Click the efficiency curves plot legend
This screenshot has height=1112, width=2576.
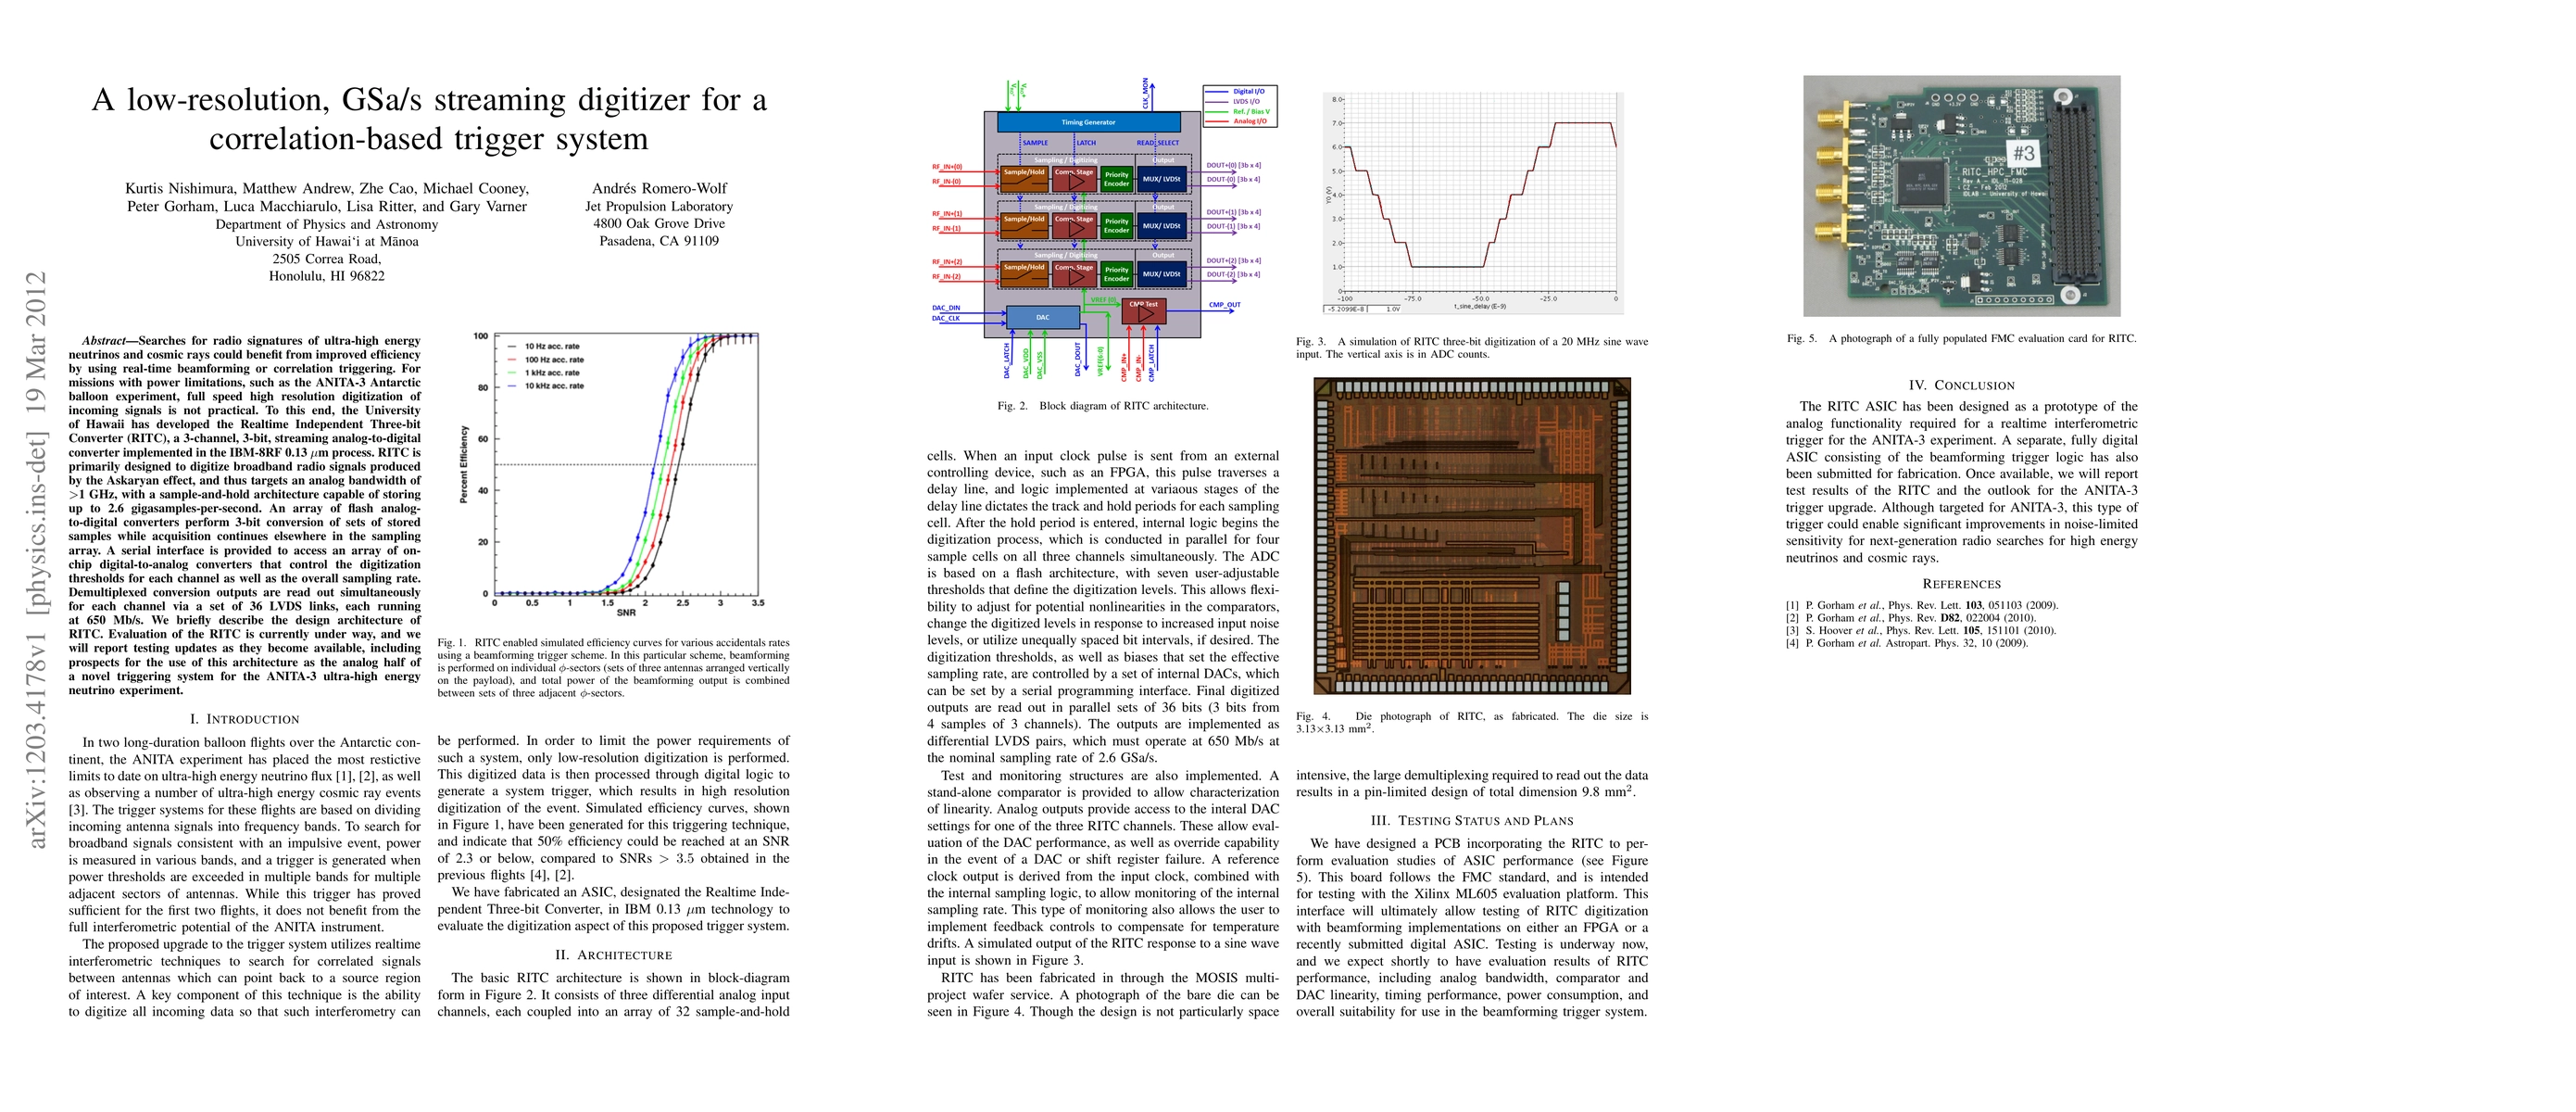(545, 366)
